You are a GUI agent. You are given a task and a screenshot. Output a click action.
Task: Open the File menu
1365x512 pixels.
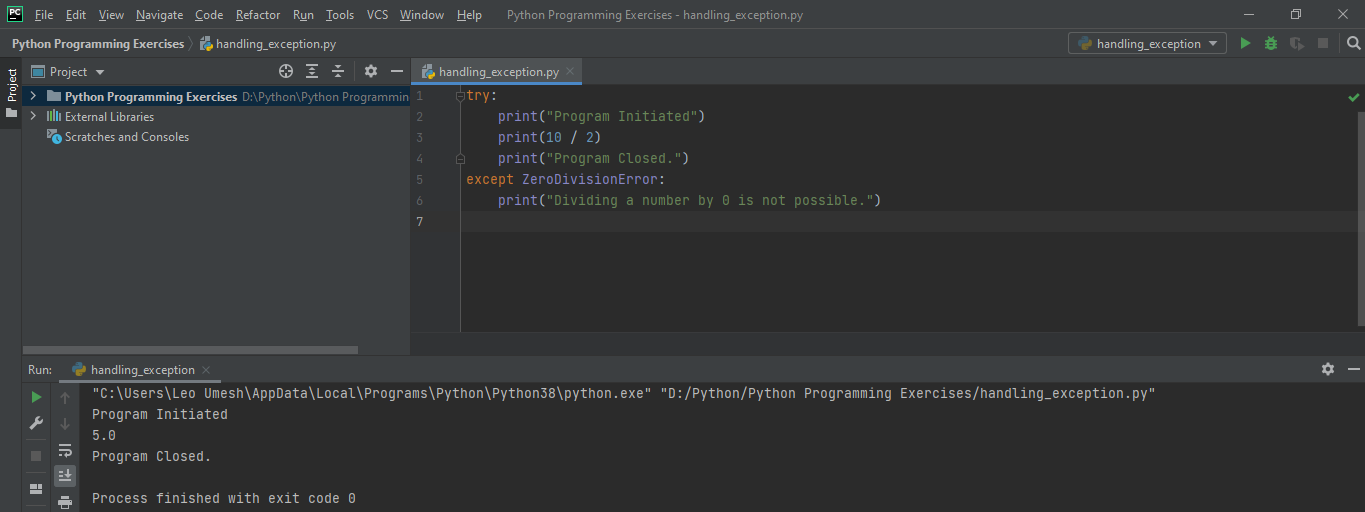(44, 15)
